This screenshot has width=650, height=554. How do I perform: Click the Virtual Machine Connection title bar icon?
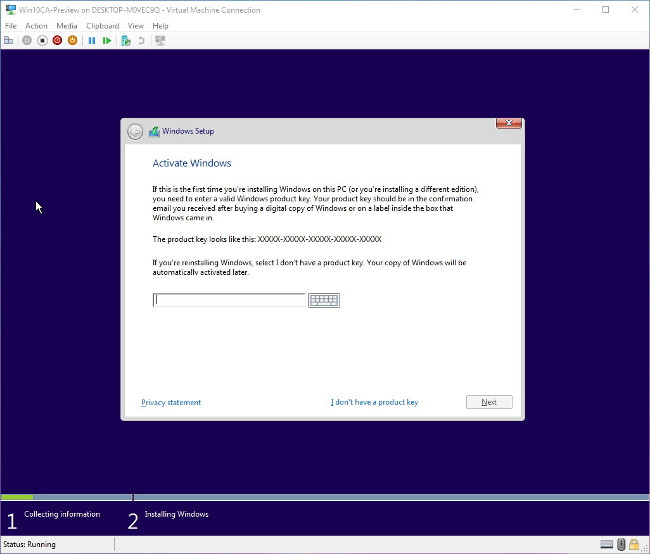pos(11,10)
